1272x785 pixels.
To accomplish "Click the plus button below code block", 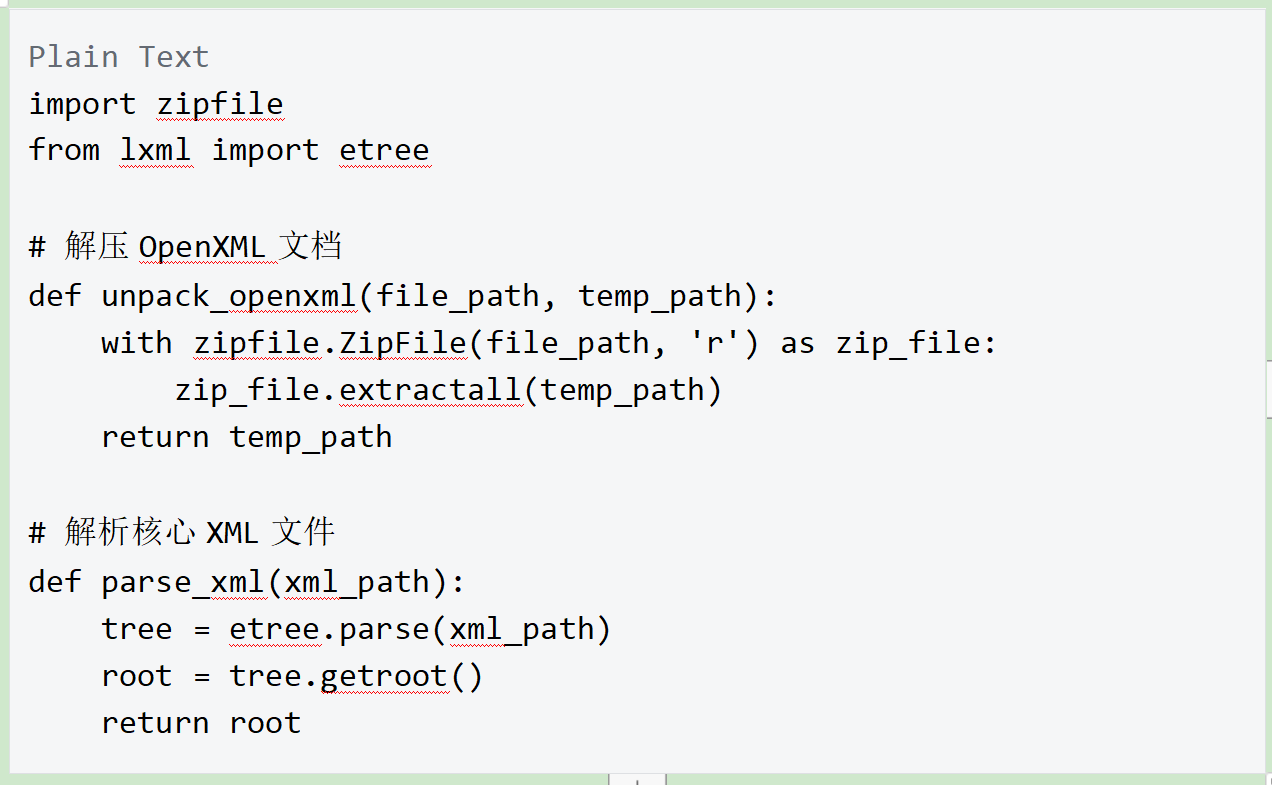I will point(638,779).
